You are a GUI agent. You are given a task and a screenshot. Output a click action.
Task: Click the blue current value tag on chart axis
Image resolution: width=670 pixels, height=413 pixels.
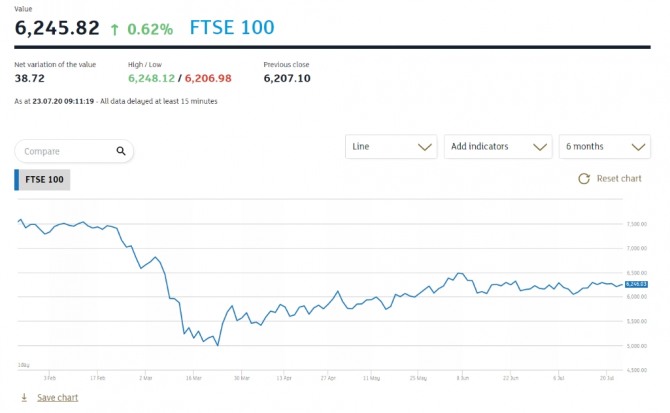click(637, 284)
